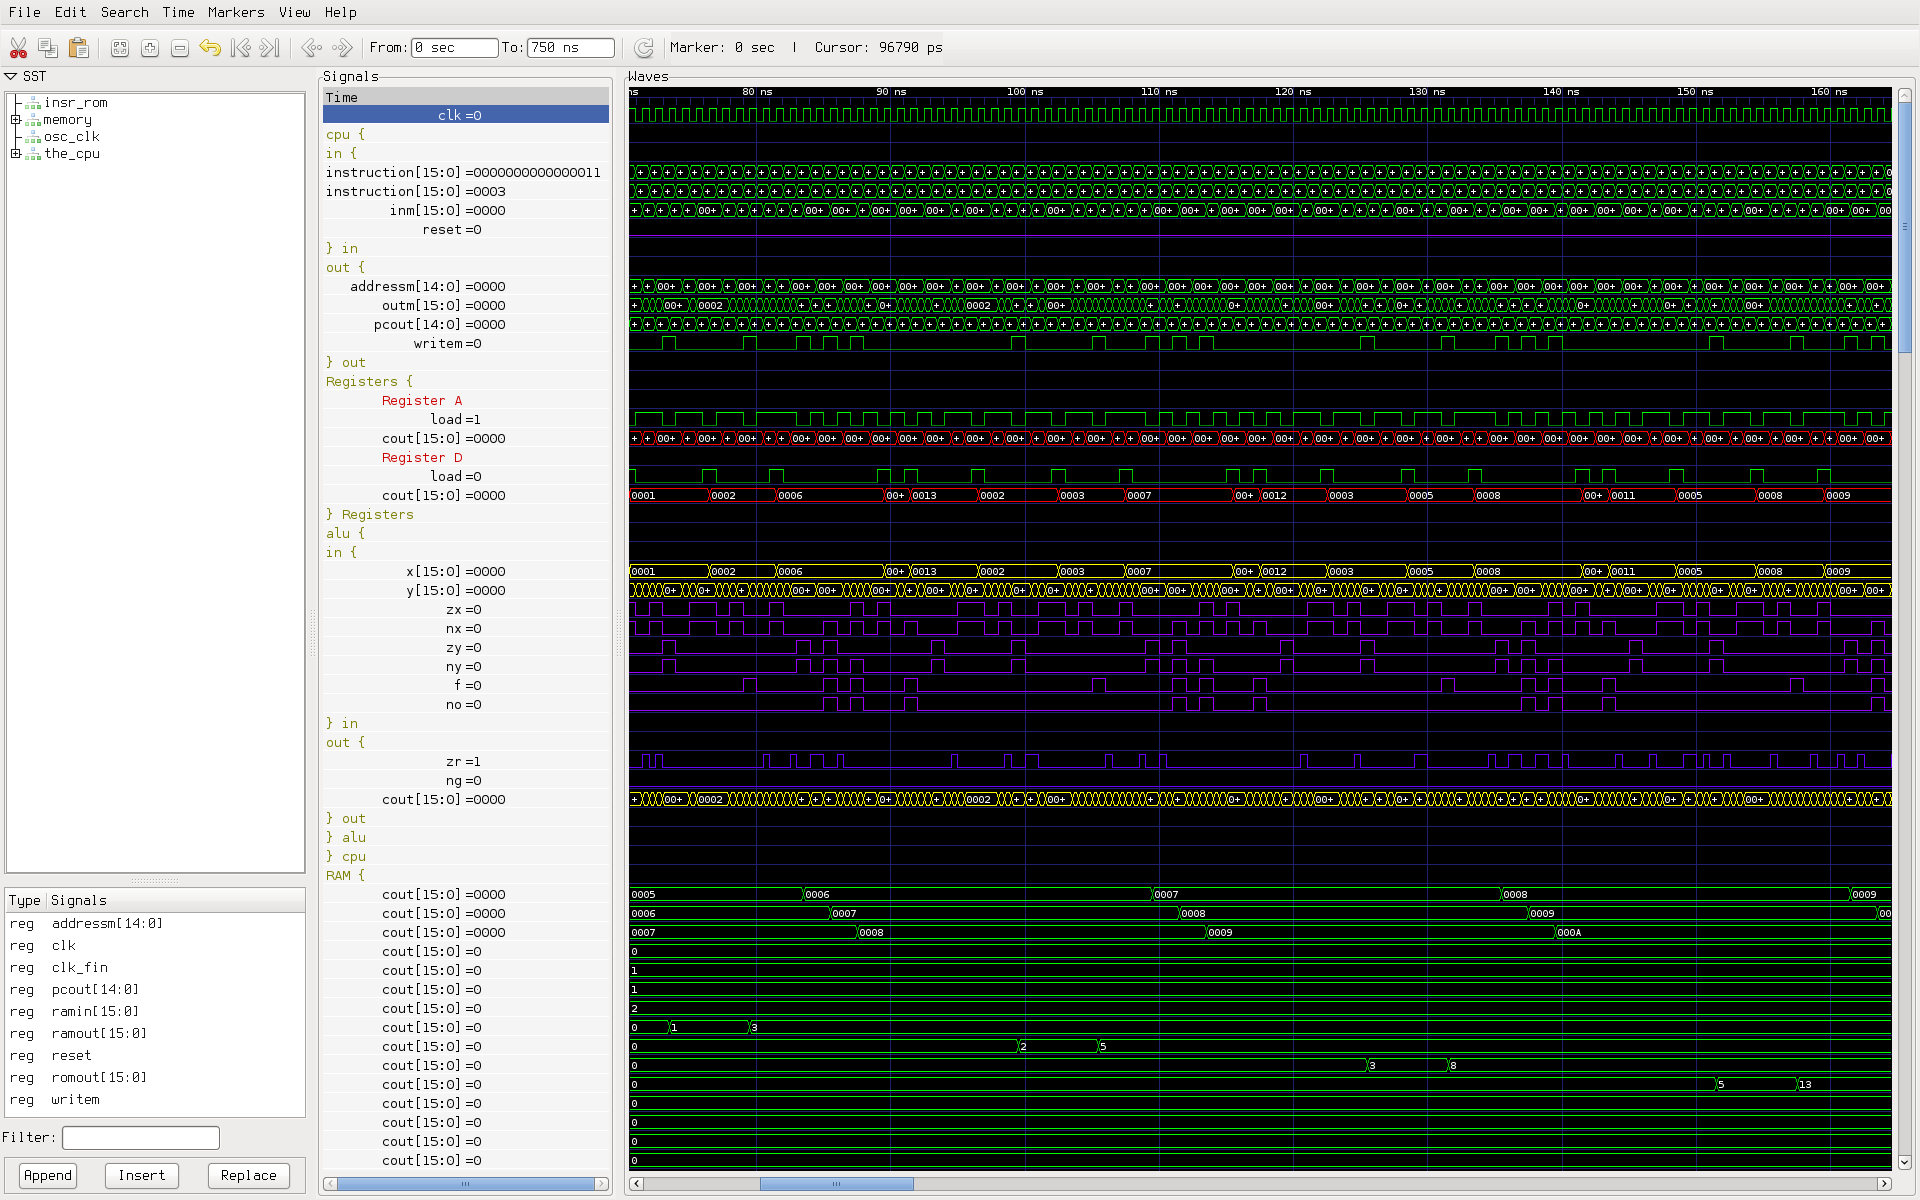This screenshot has height=1200, width=1920.
Task: Copy traces using the copy icon
Action: (x=48, y=47)
